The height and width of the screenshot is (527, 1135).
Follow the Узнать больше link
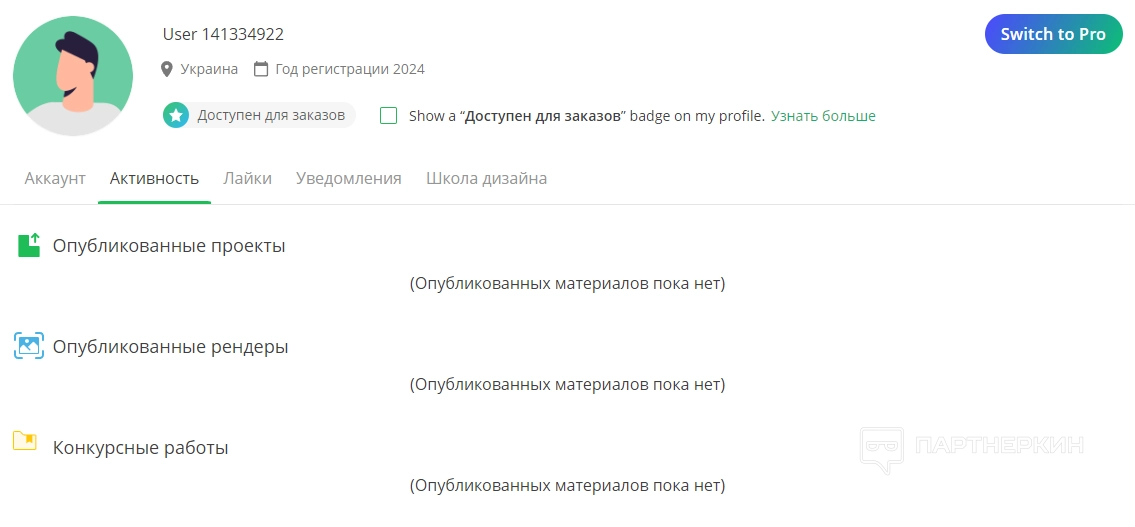(x=823, y=116)
